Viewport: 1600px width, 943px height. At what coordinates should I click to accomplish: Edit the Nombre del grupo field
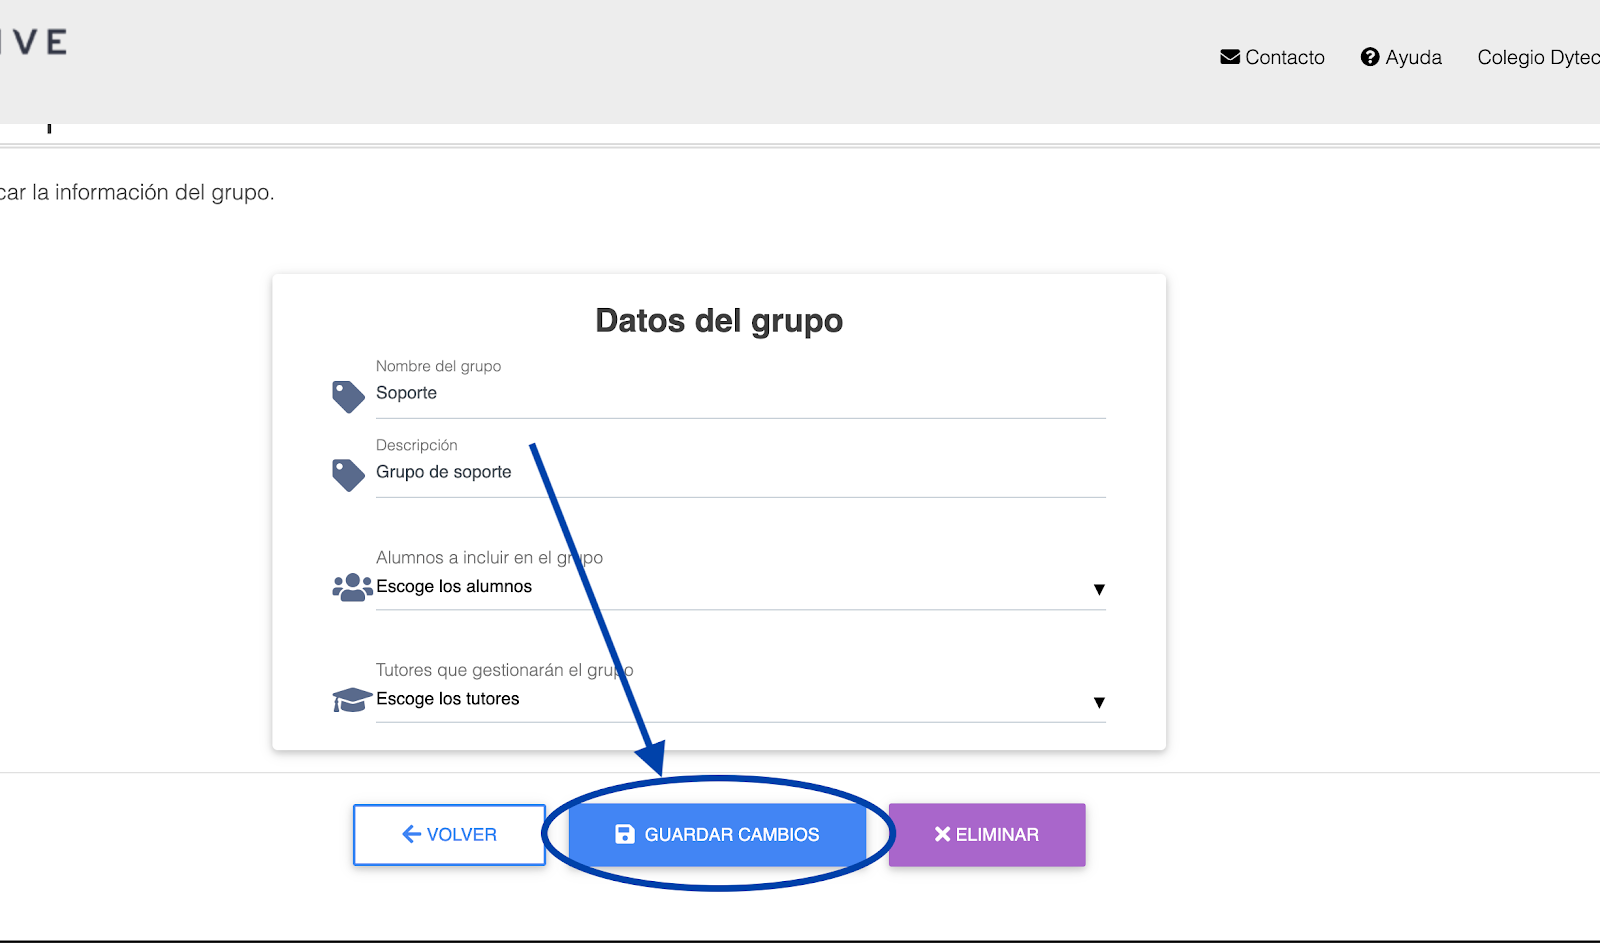pyautogui.click(x=740, y=393)
